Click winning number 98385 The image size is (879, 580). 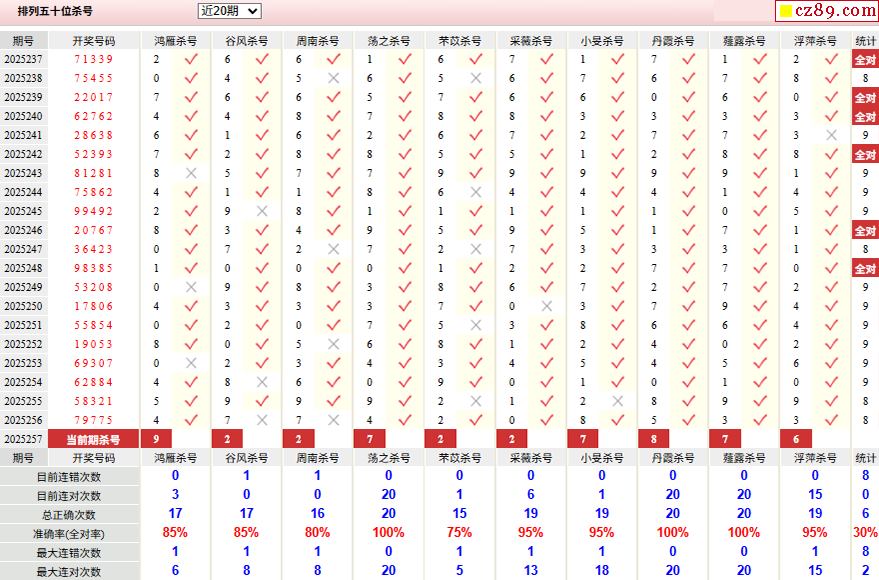point(94,268)
